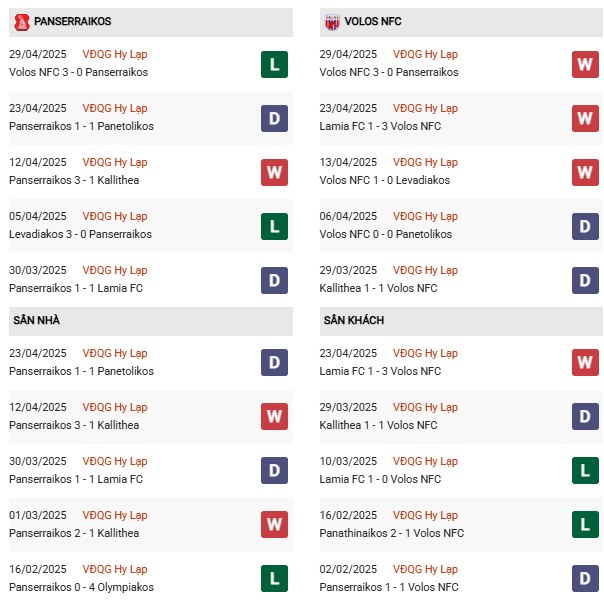Click the L badge for Panathinaikos 2 - 1 Volos NFC
The image size is (604, 601).
point(585,523)
